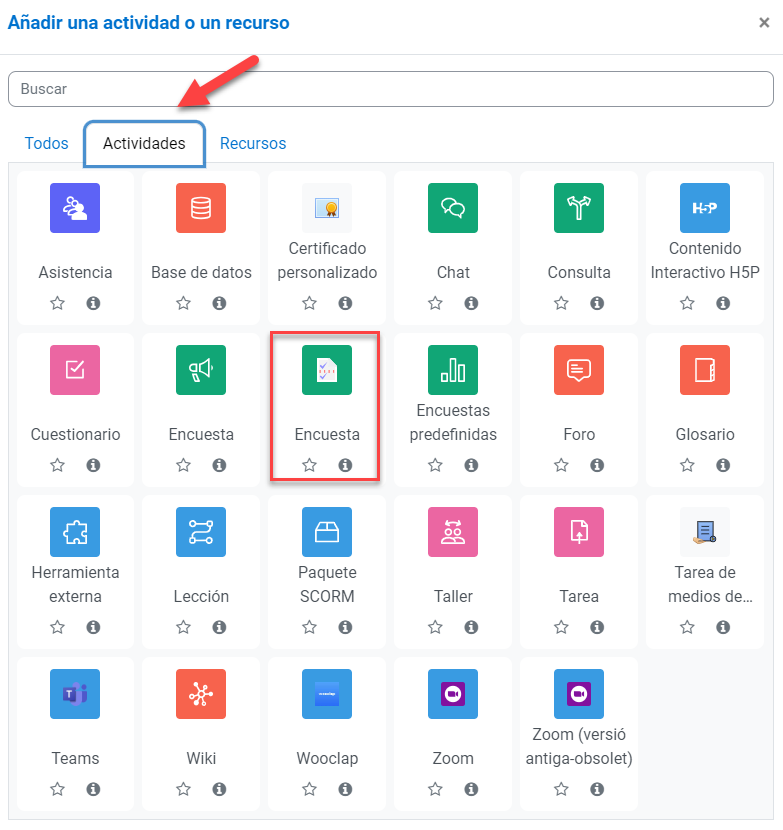783x830 pixels.
Task: Switch to the Recursos tab
Action: coord(253,143)
